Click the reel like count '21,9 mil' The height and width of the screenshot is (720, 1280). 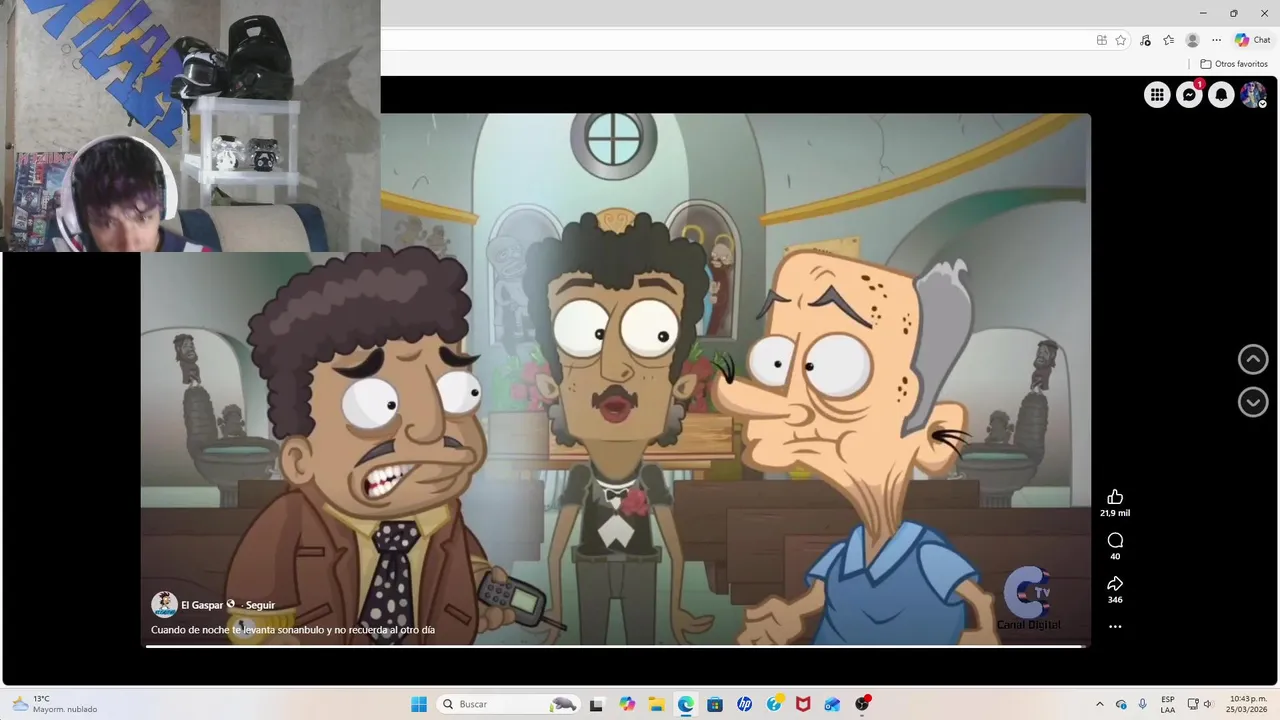tap(1115, 513)
